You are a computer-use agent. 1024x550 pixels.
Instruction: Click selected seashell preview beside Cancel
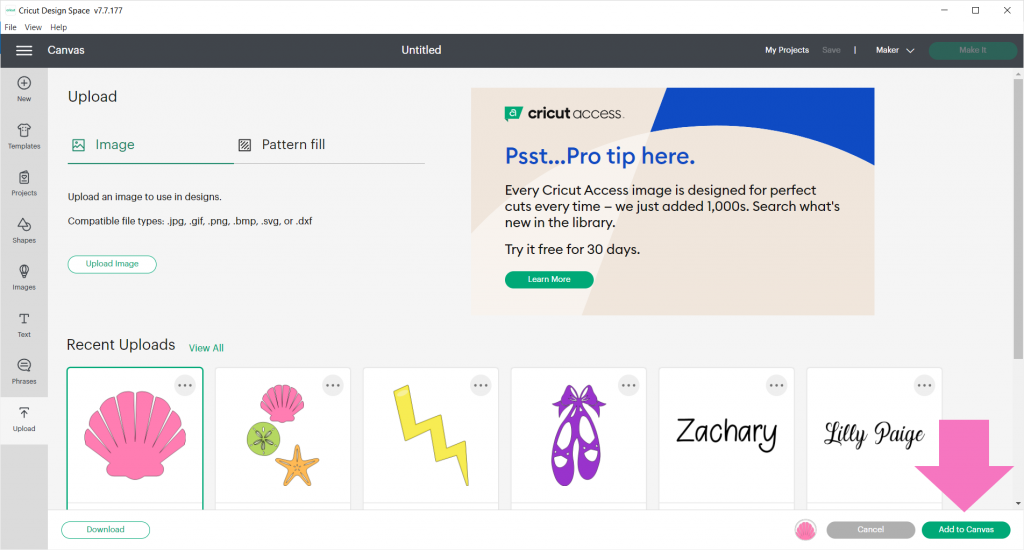[x=805, y=530]
